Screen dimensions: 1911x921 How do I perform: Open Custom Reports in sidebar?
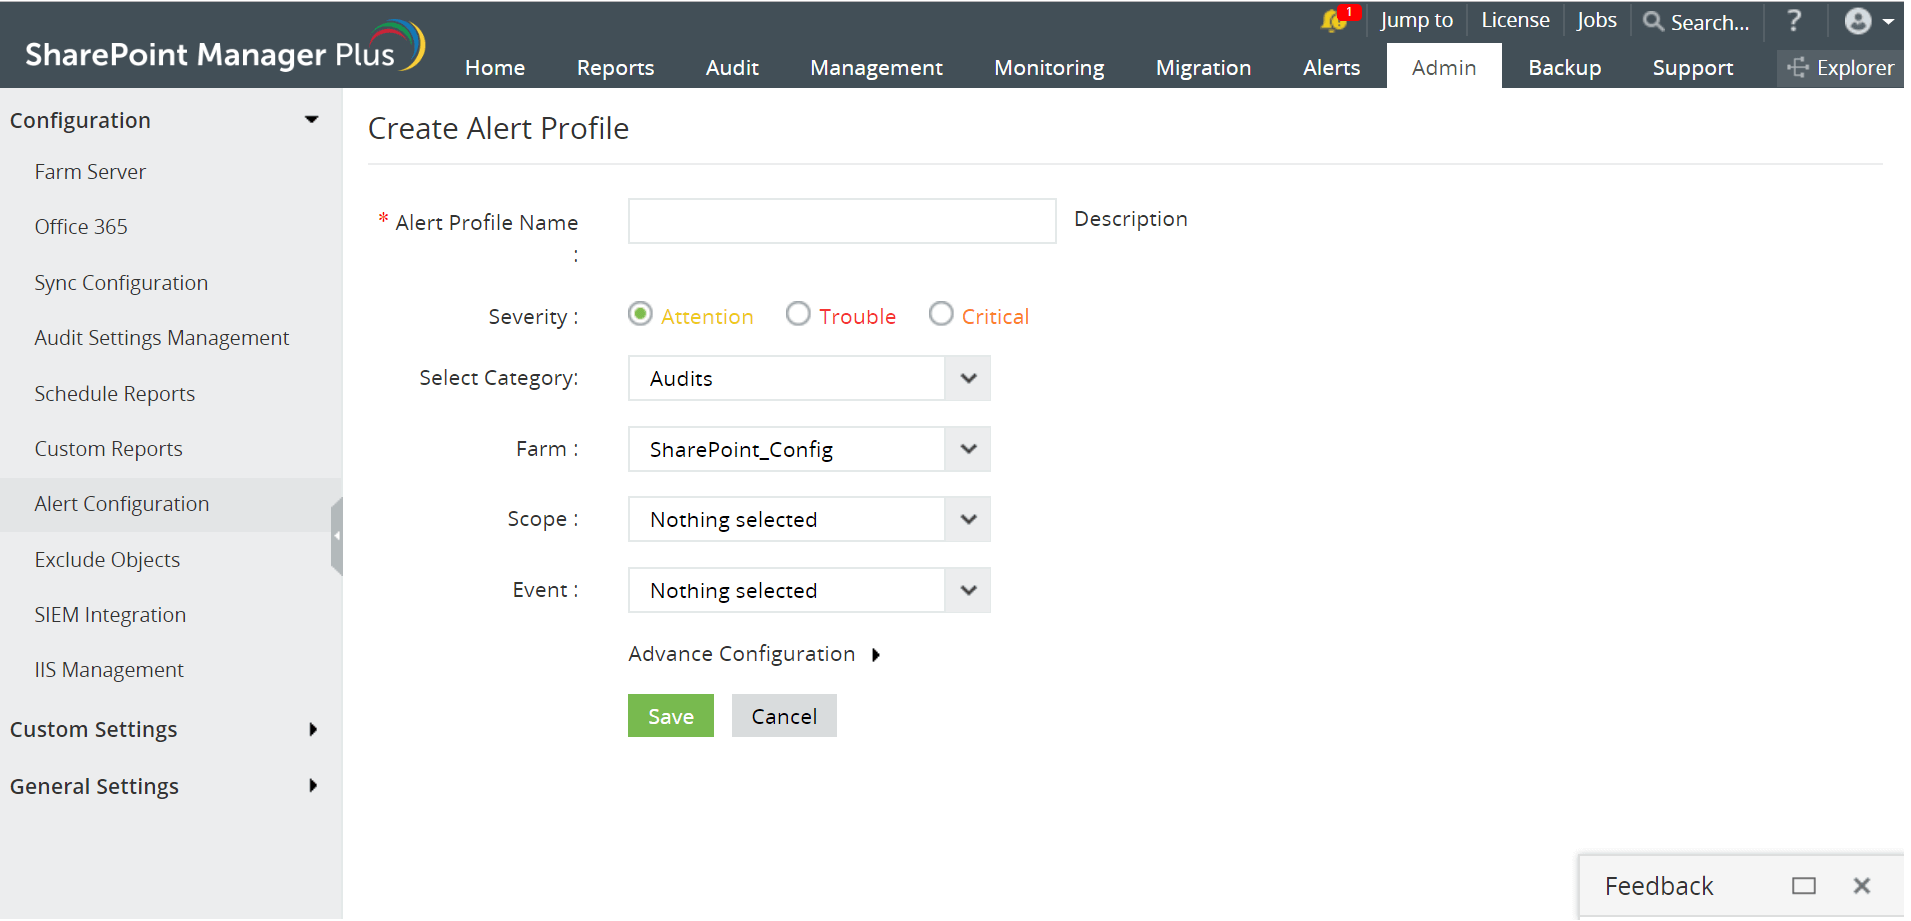click(108, 449)
